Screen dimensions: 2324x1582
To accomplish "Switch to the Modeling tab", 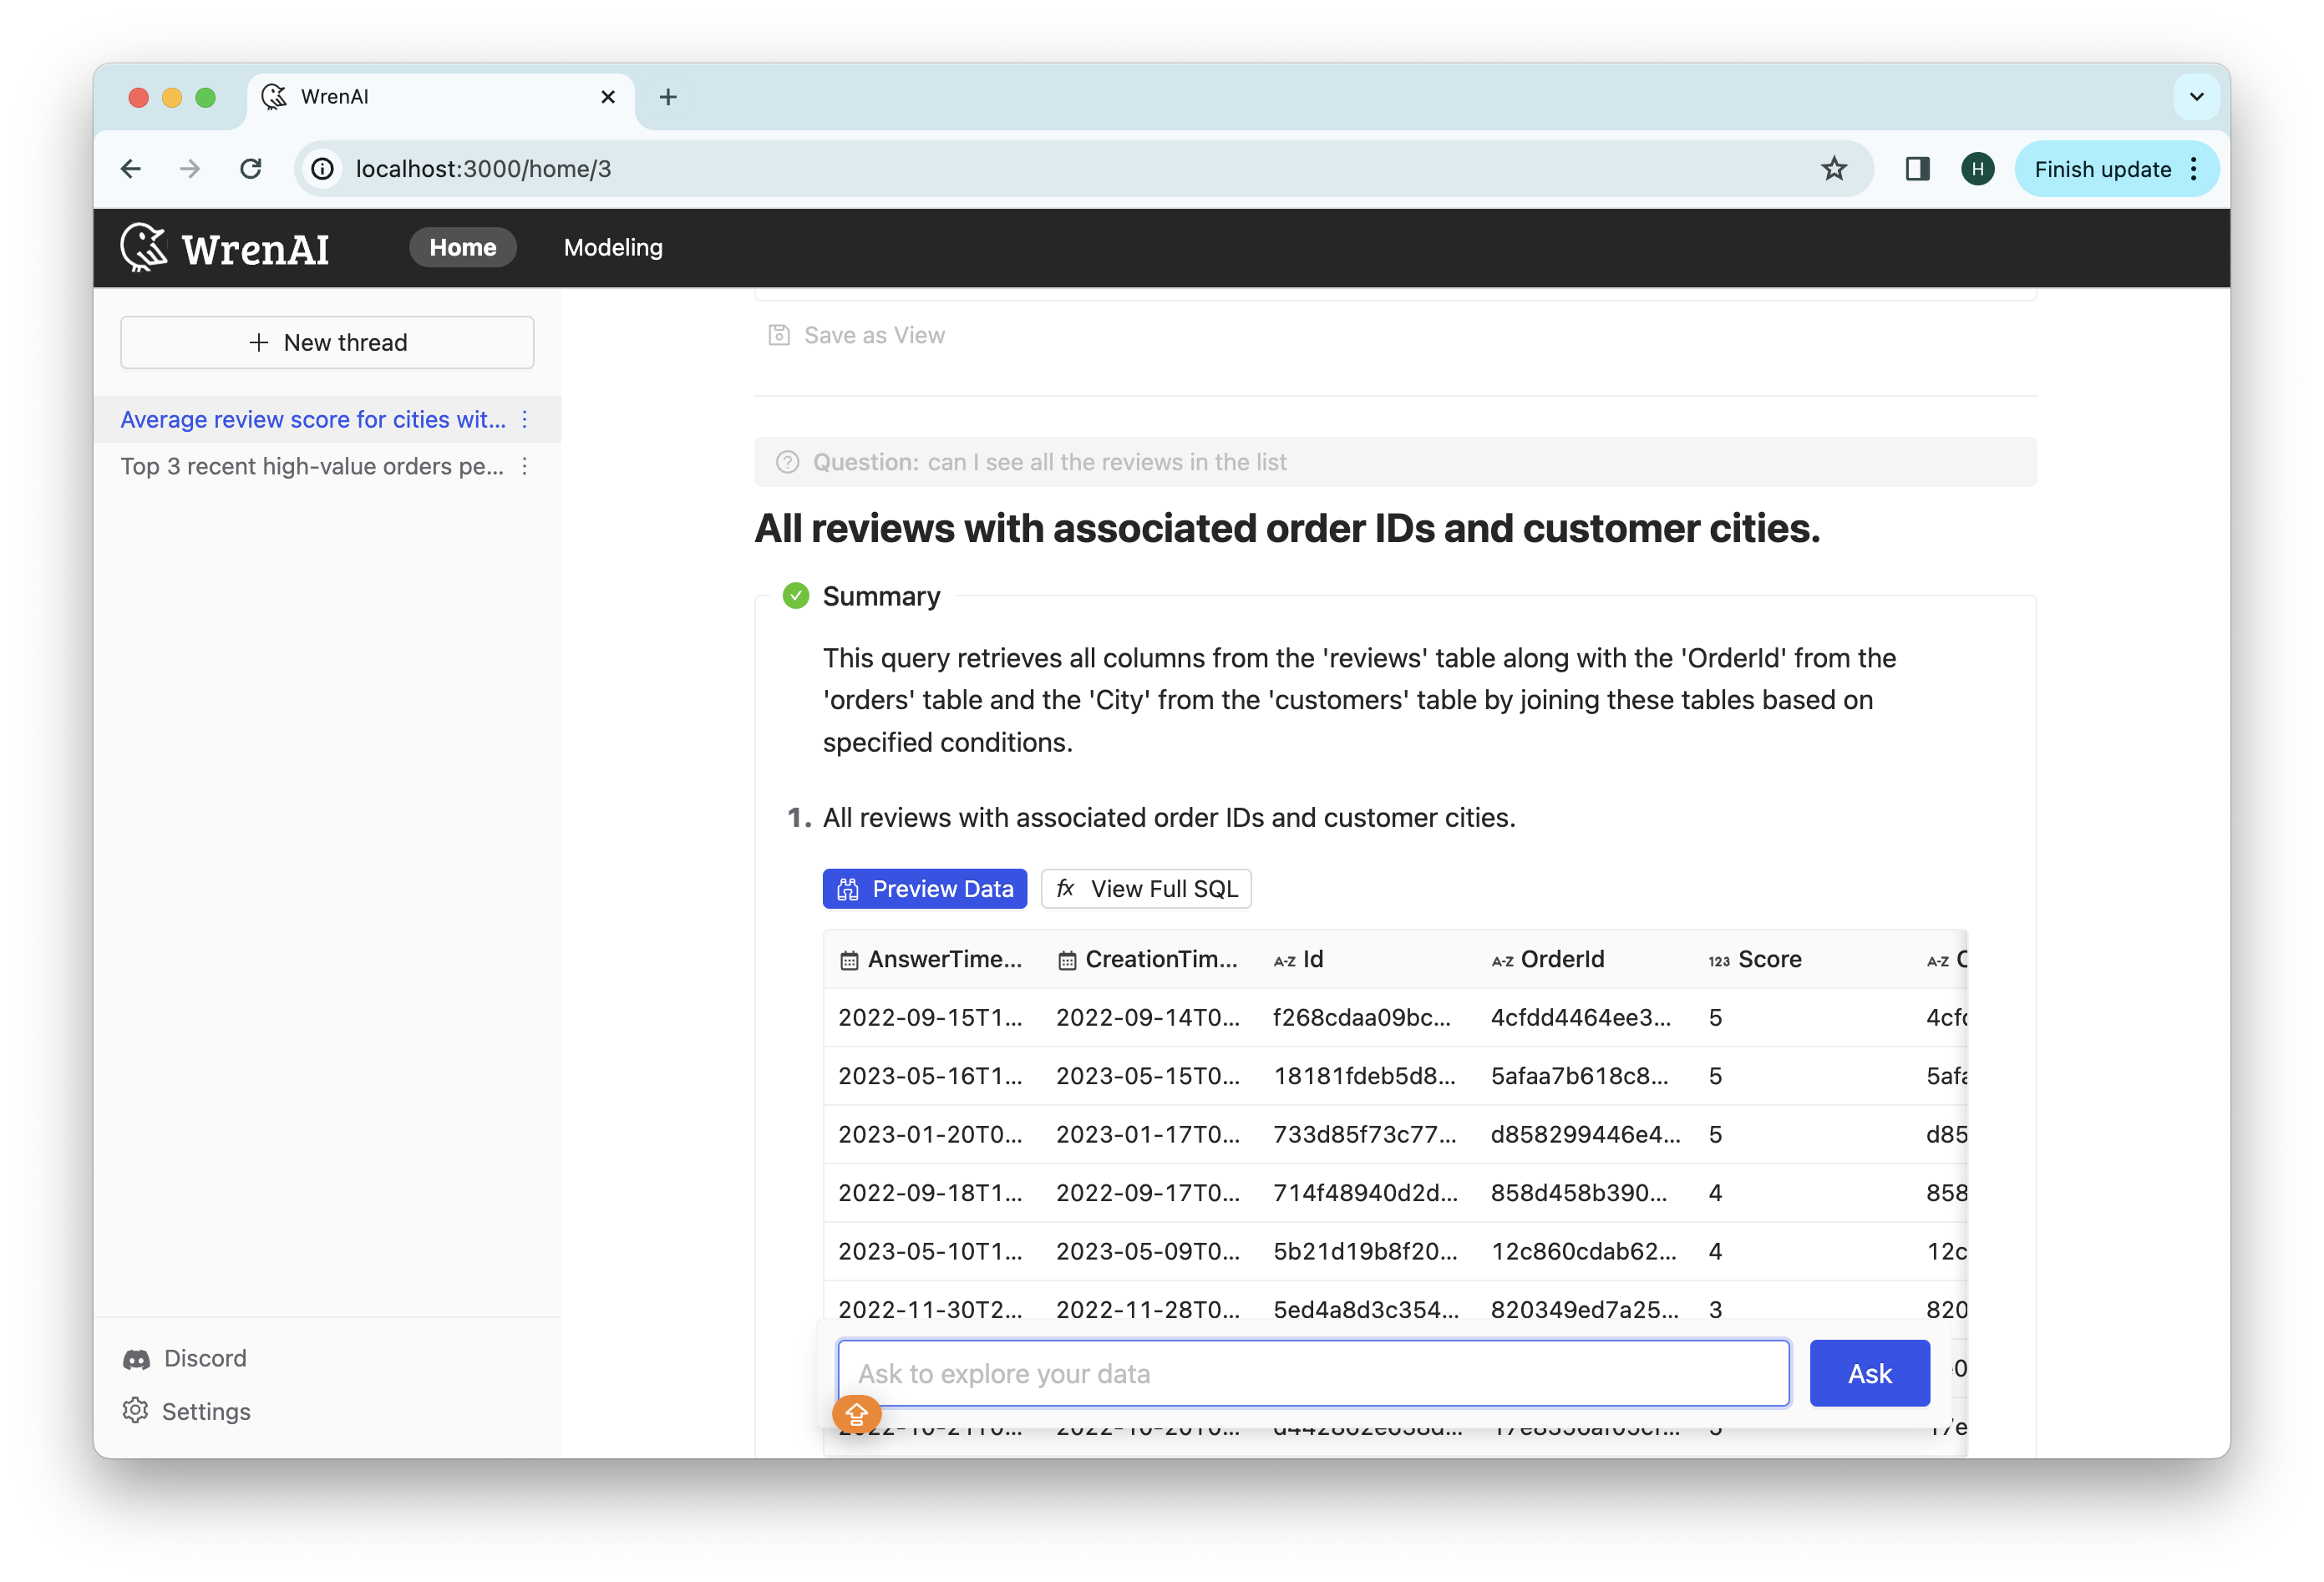I will 613,247.
